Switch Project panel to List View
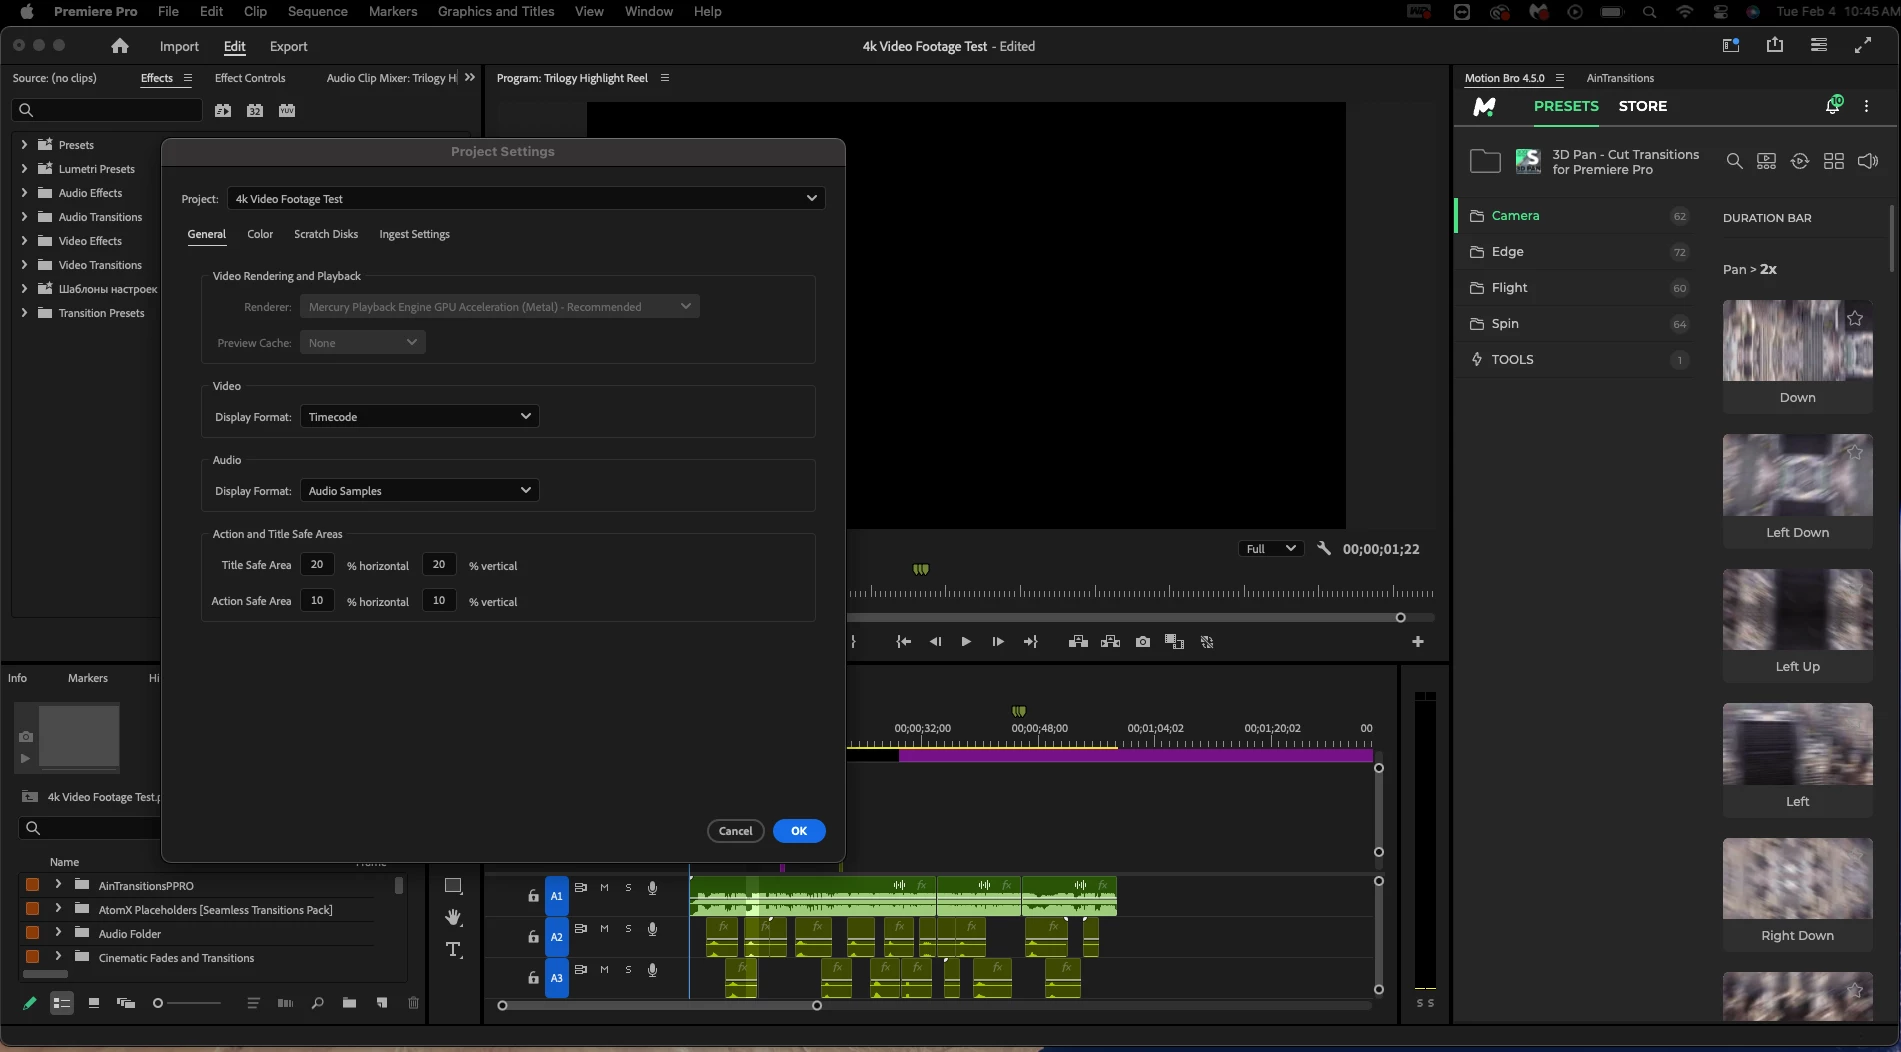The height and width of the screenshot is (1052, 1901). 62,1003
